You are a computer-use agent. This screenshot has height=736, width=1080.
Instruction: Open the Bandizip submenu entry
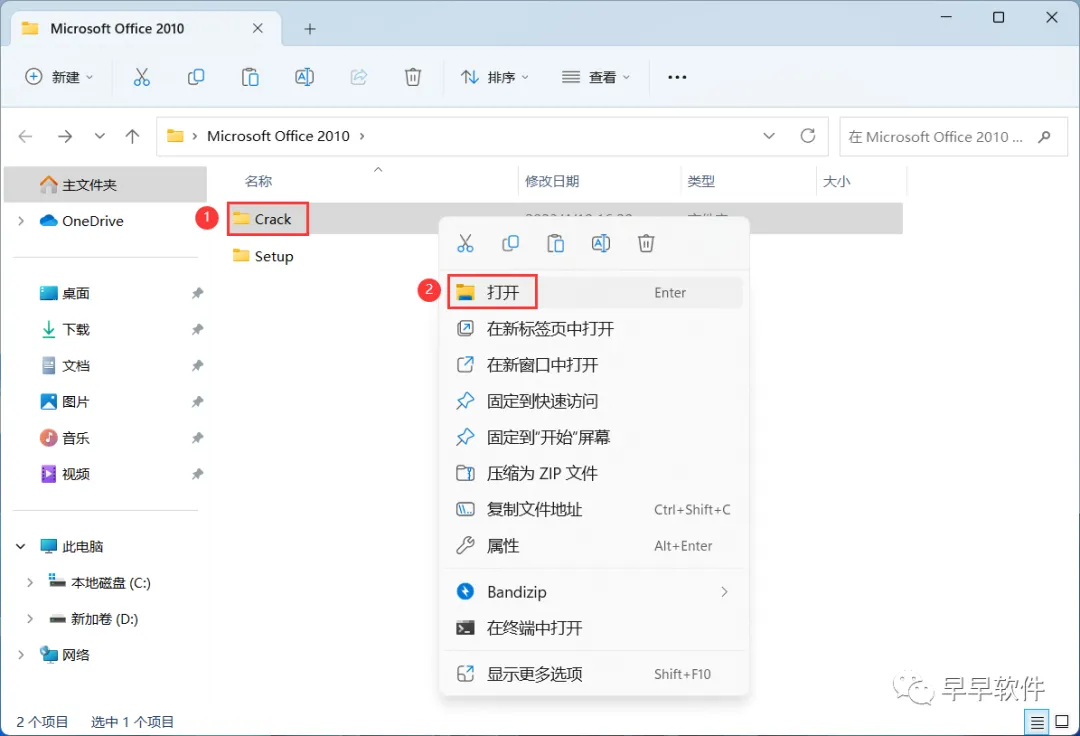tap(594, 592)
